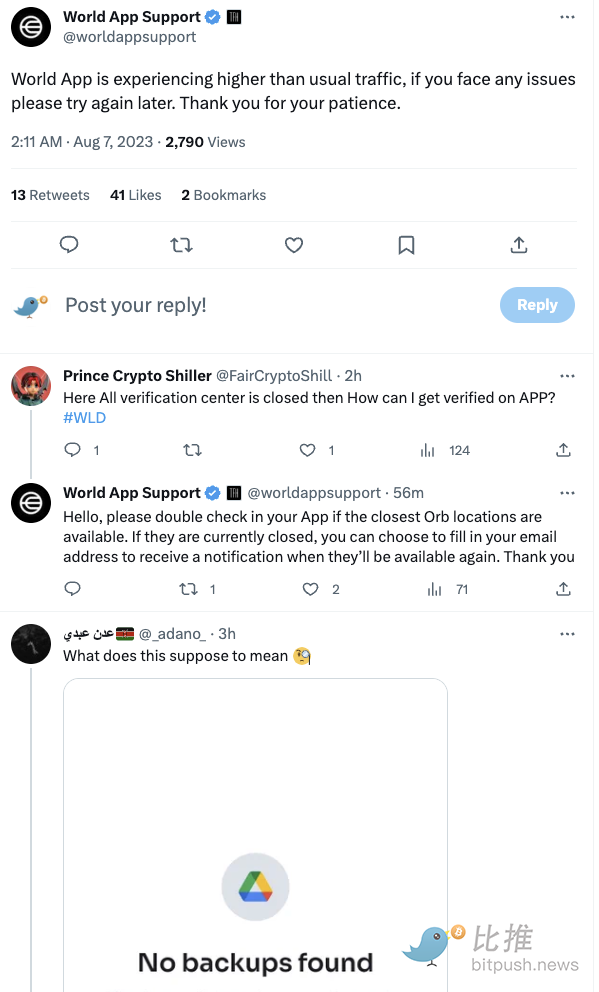The image size is (599, 992).
Task: Open more options on Prince Crypto Shiller reply
Action: [x=567, y=376]
